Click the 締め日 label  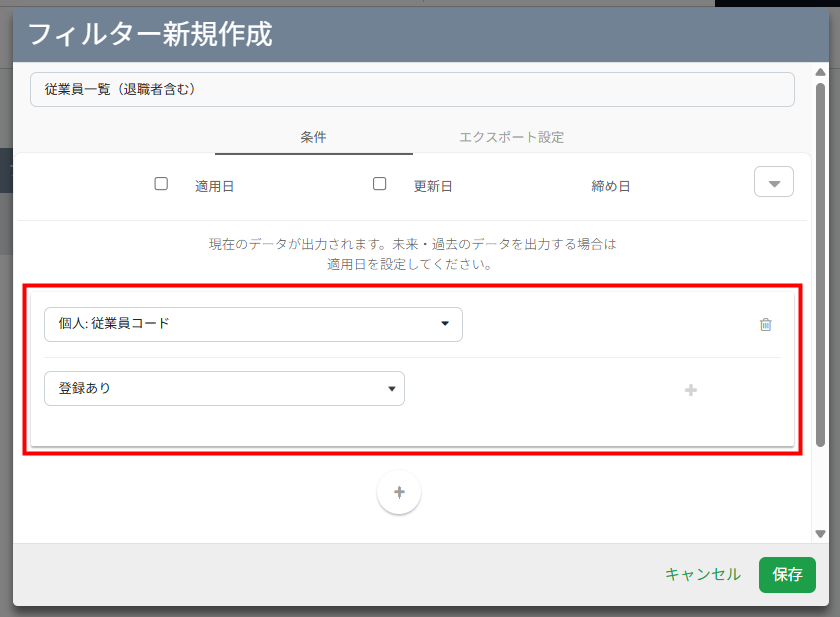[611, 186]
